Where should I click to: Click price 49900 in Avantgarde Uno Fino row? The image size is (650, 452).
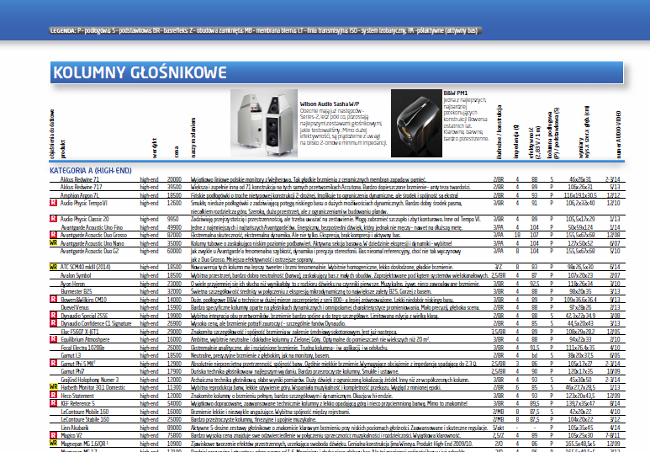(175, 227)
